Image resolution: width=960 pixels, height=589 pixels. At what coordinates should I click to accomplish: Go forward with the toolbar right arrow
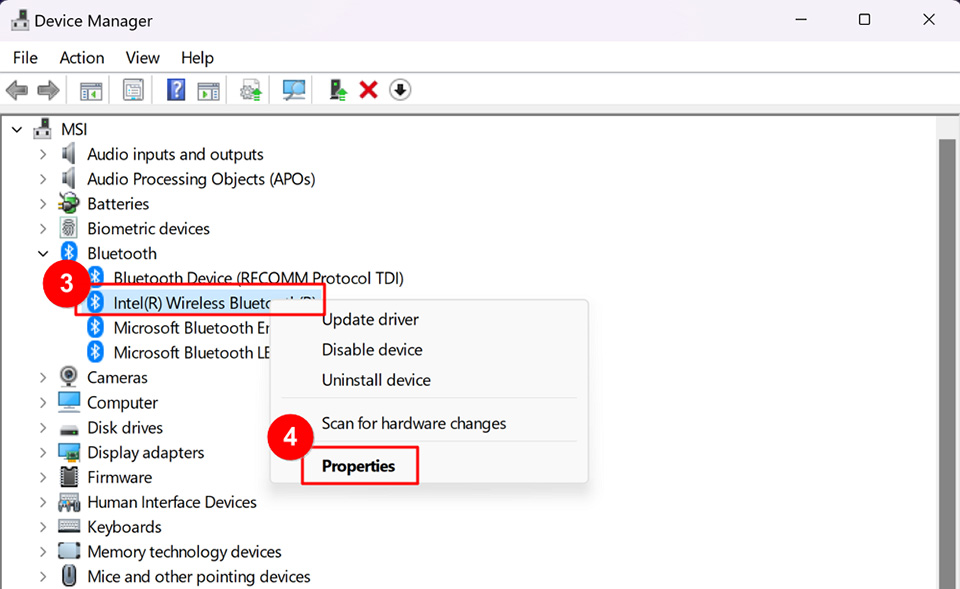click(x=48, y=91)
